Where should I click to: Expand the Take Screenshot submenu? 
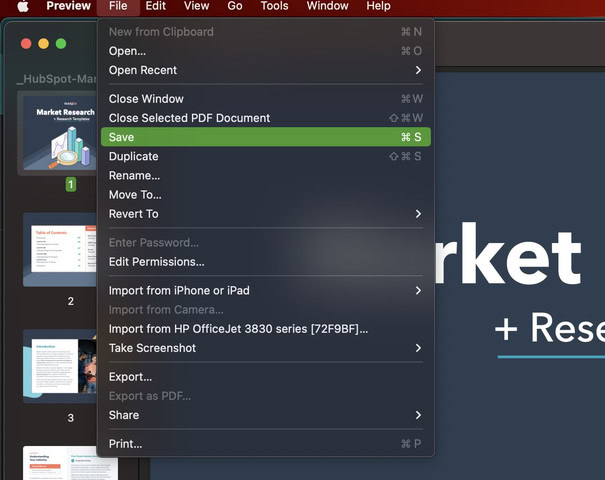265,348
